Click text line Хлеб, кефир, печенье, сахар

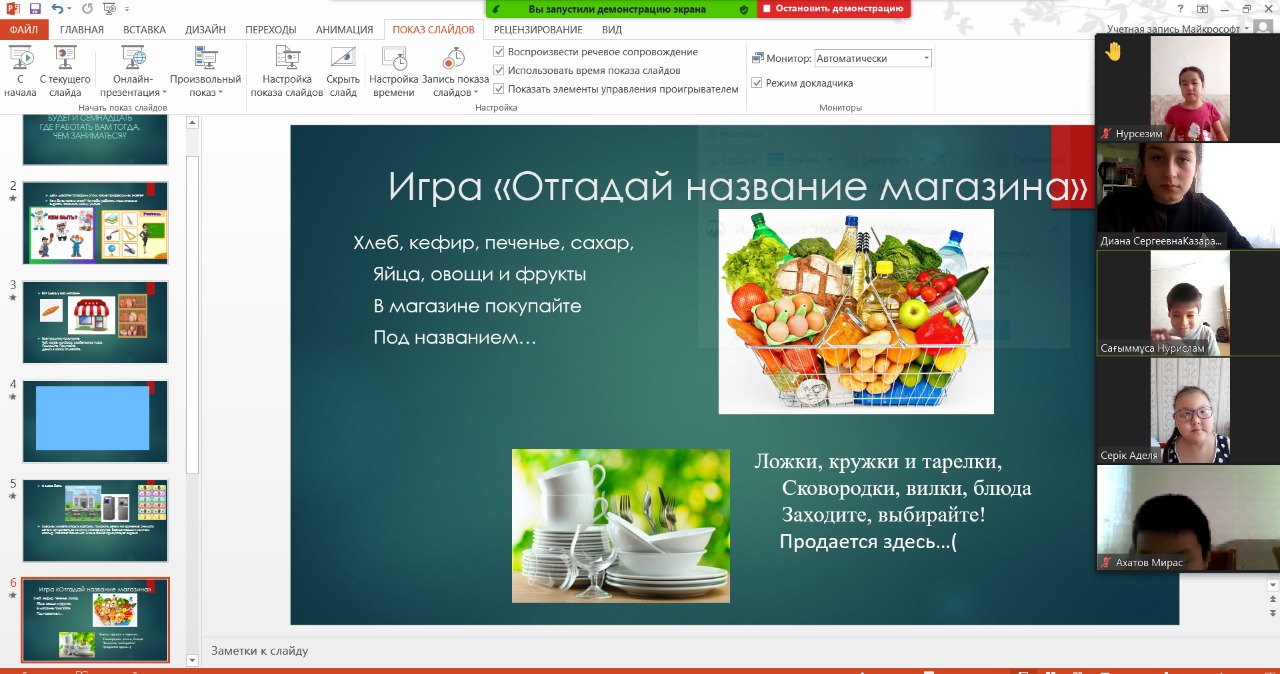(494, 243)
